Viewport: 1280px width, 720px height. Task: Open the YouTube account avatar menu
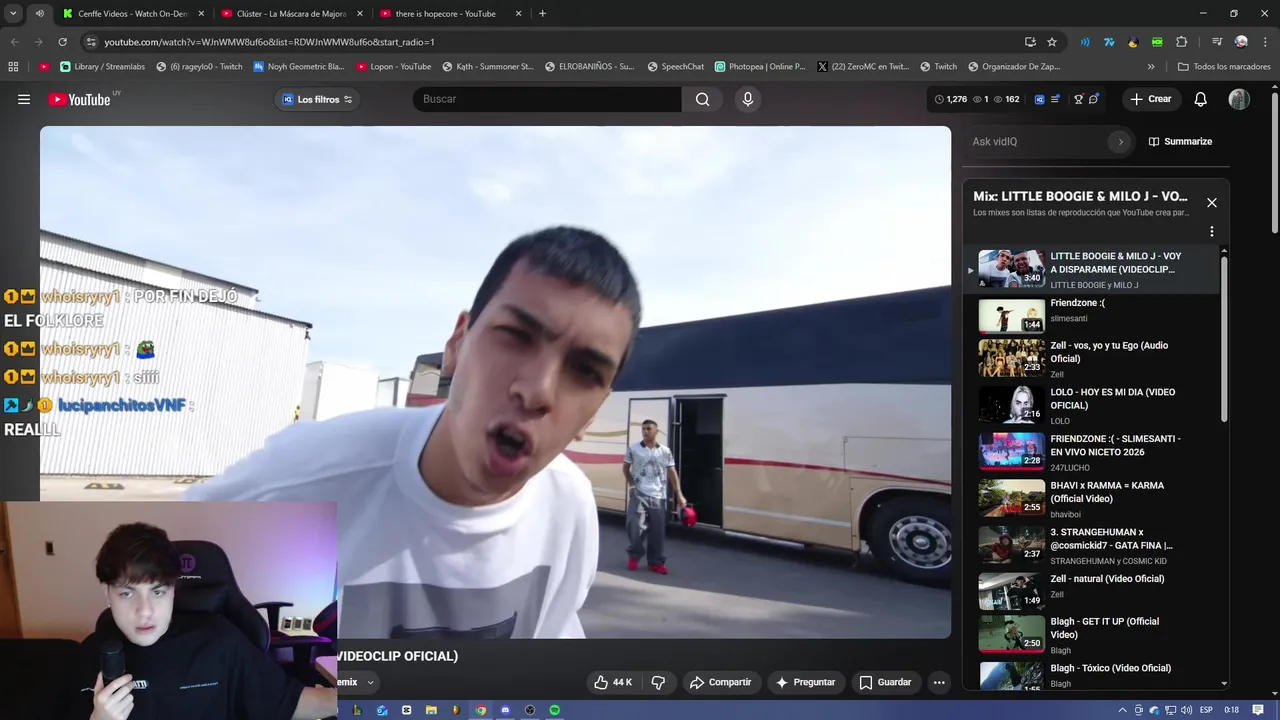pos(1239,99)
